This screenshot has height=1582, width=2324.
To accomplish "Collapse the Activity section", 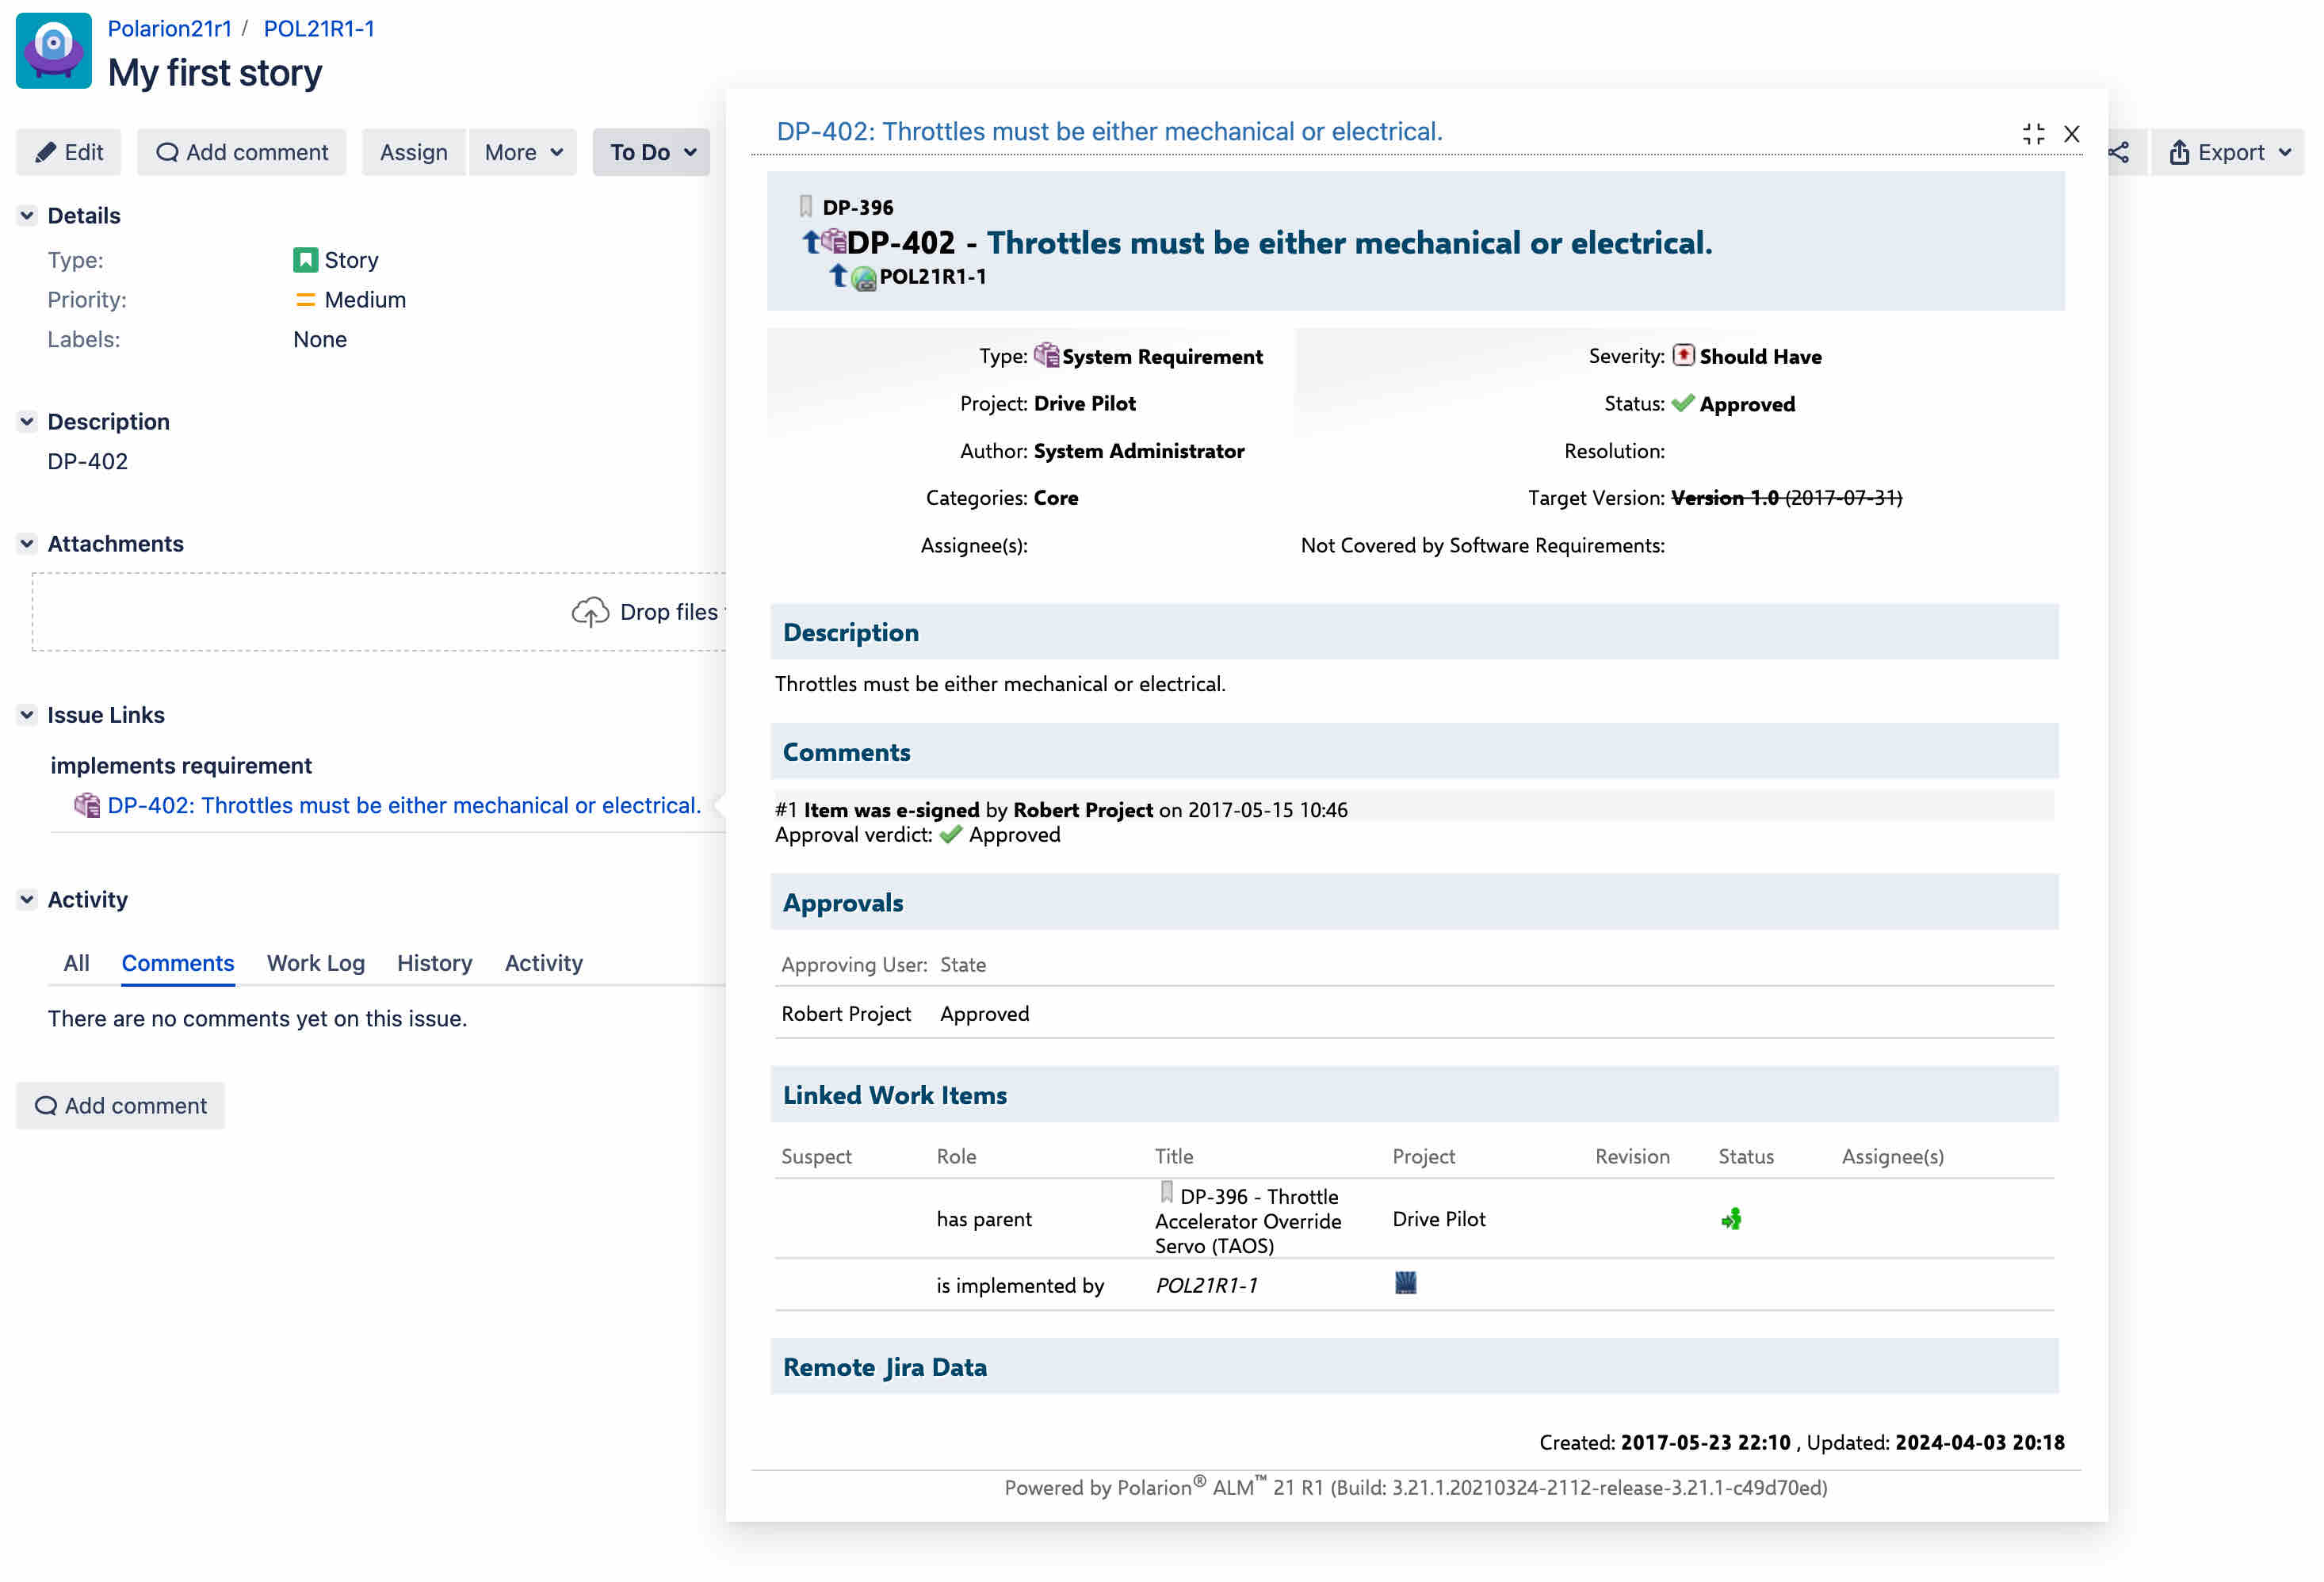I will [x=27, y=899].
